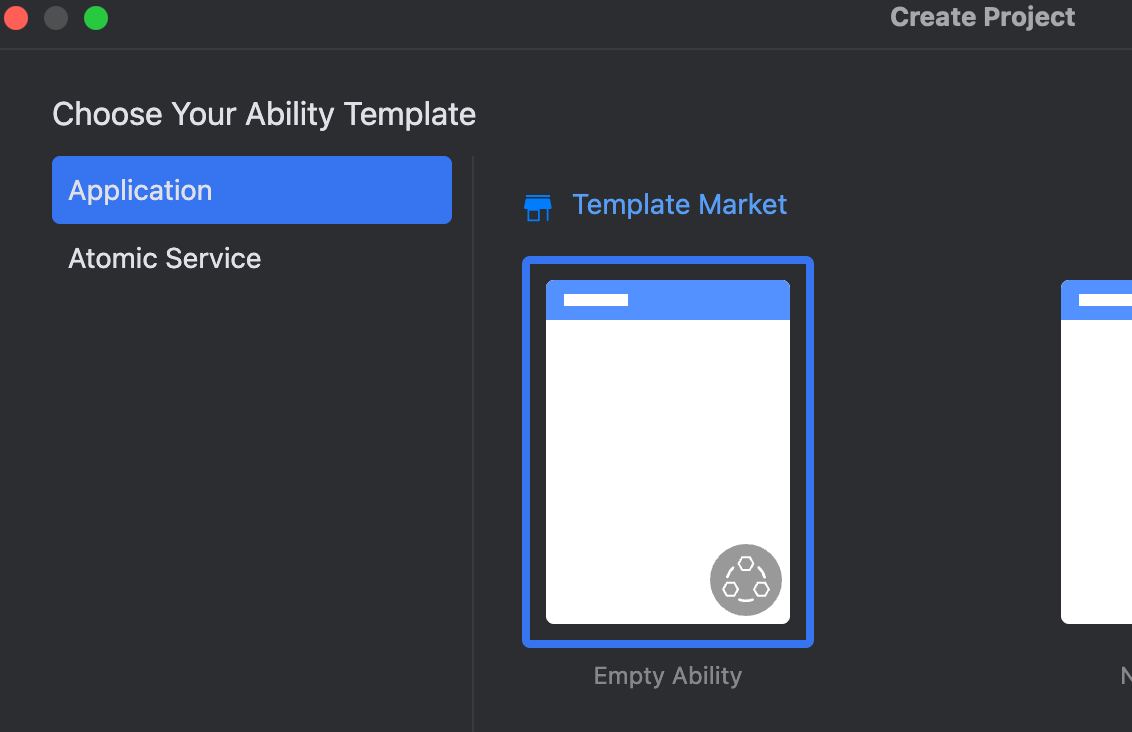
Task: Click white title bar in Empty Ability header
Action: [596, 300]
